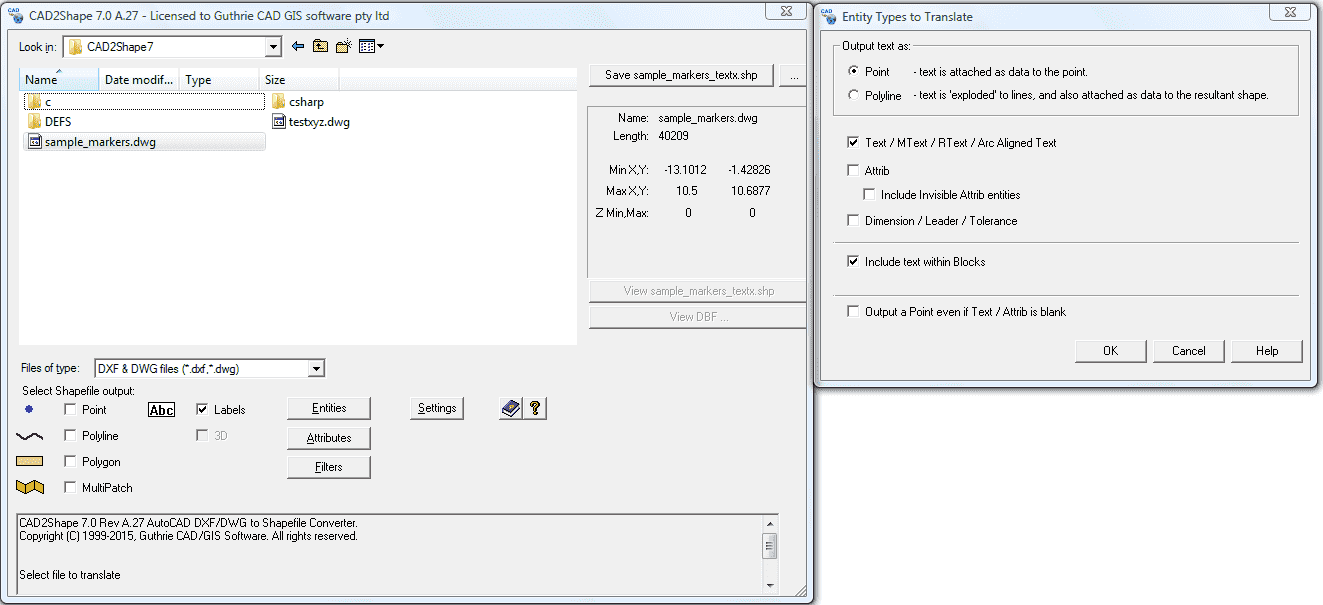Uncheck the Labels checkbox
The image size is (1323, 605).
[202, 410]
